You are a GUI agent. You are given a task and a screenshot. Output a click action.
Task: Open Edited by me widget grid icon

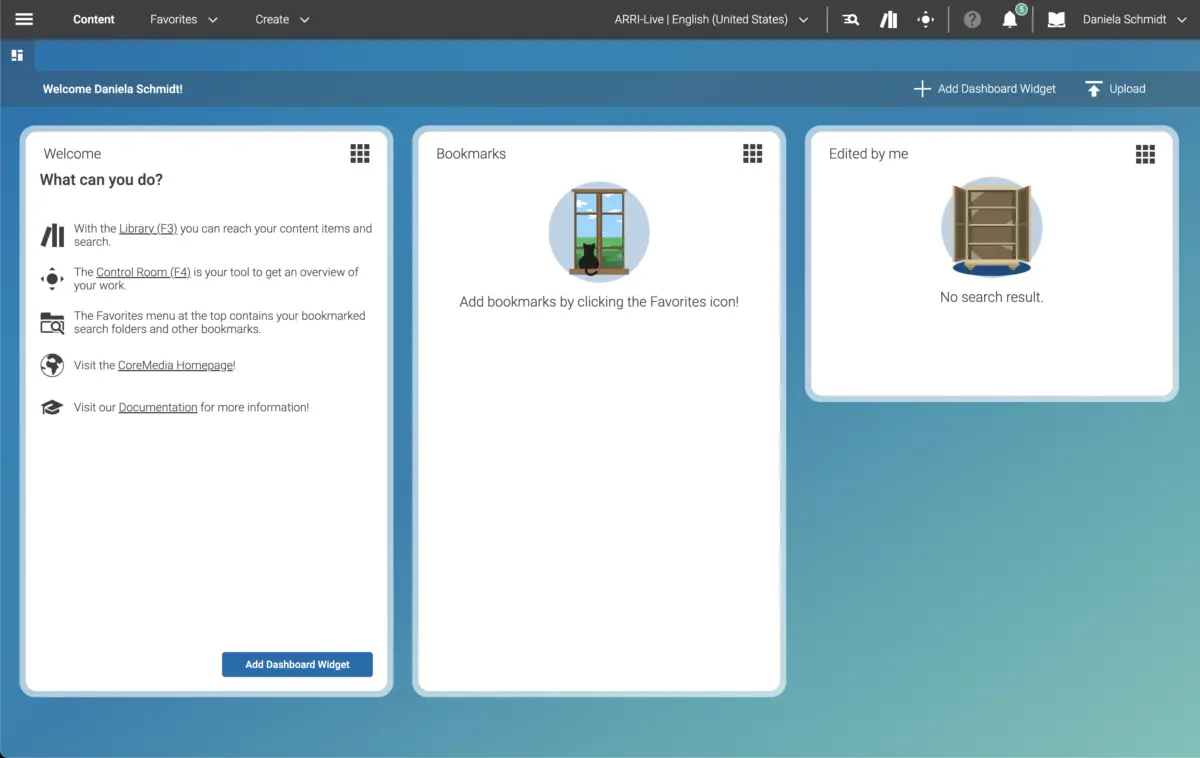(x=1145, y=153)
